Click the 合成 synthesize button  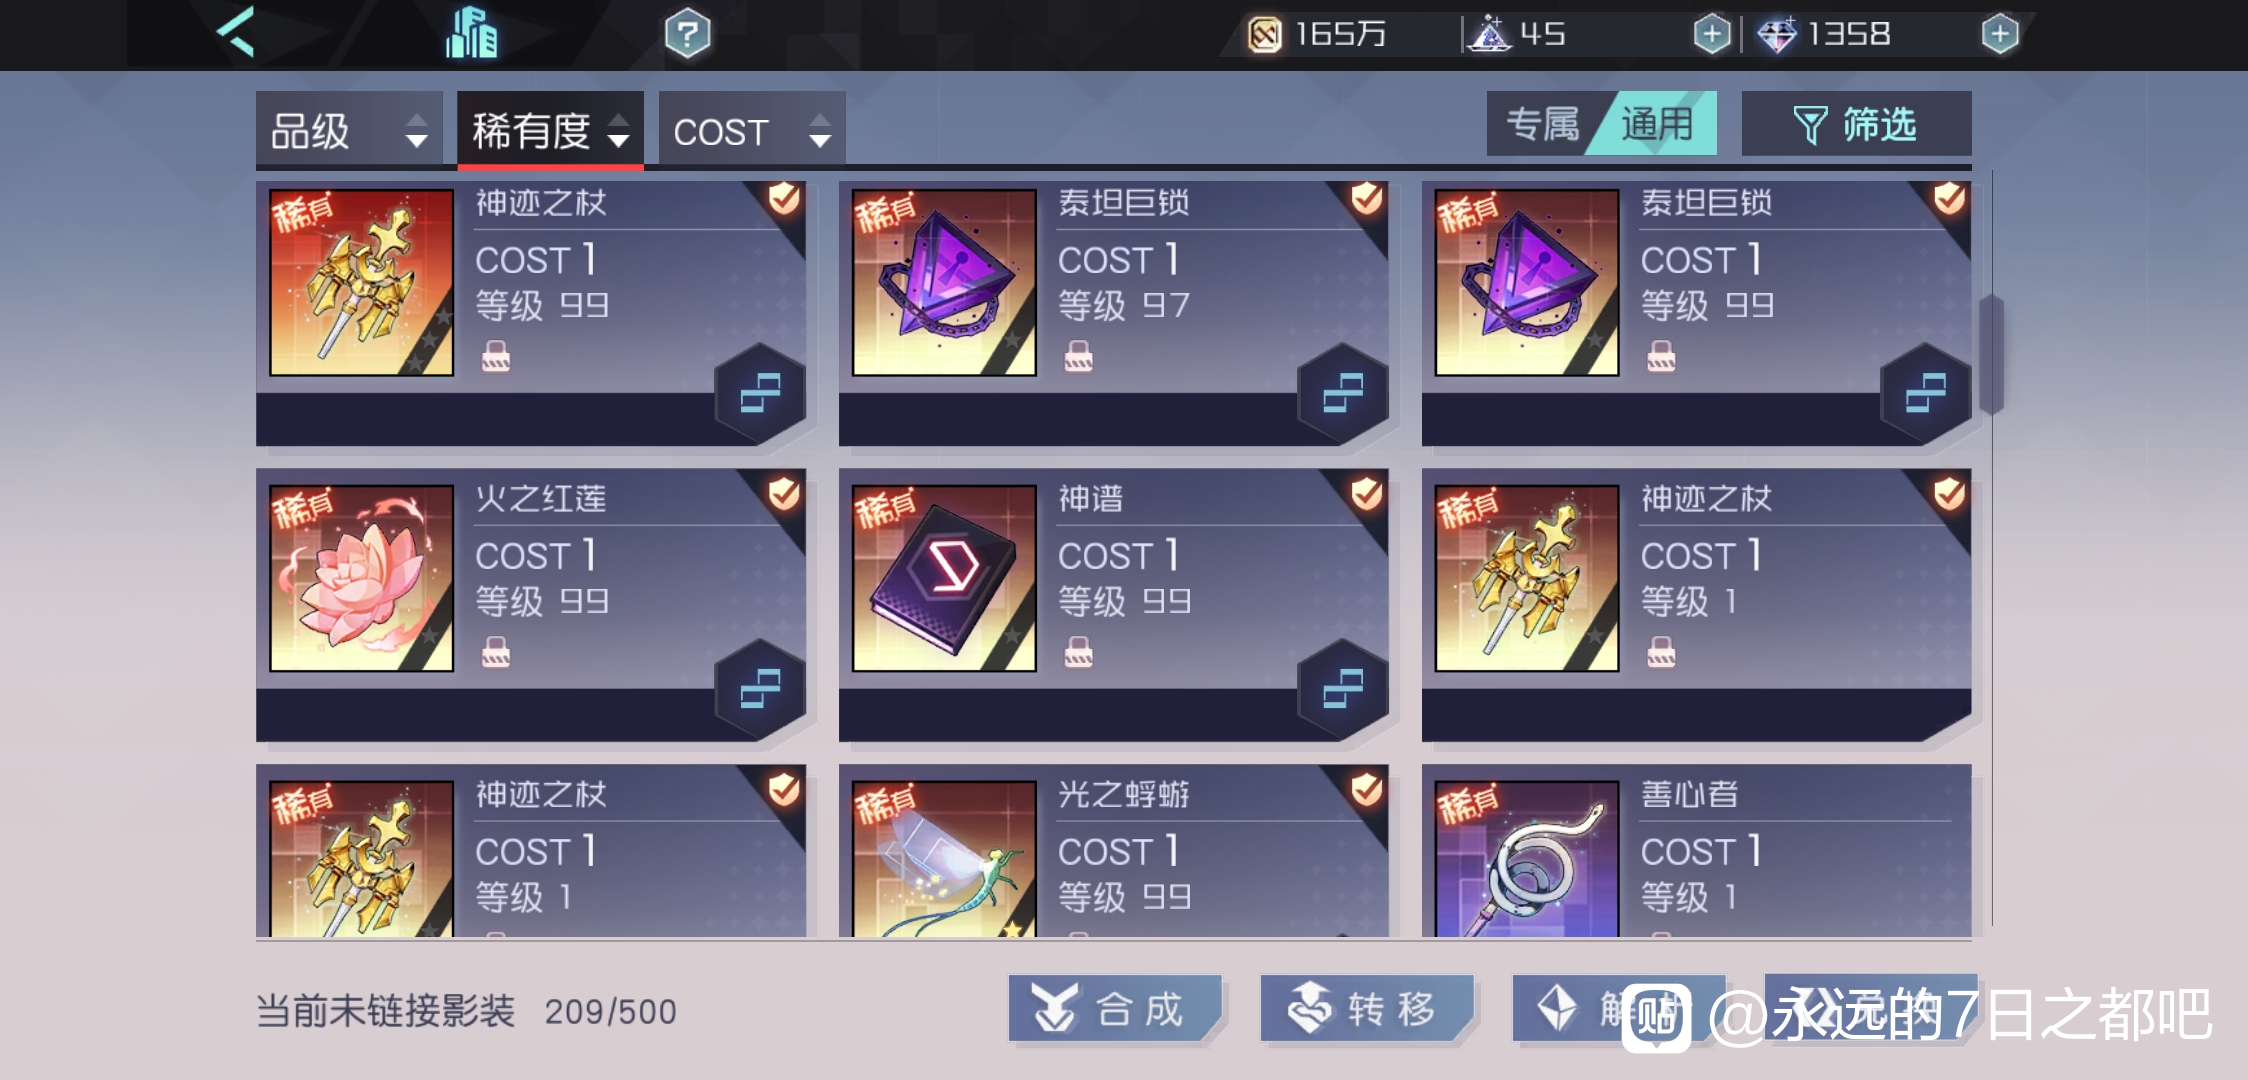pyautogui.click(x=1114, y=1008)
